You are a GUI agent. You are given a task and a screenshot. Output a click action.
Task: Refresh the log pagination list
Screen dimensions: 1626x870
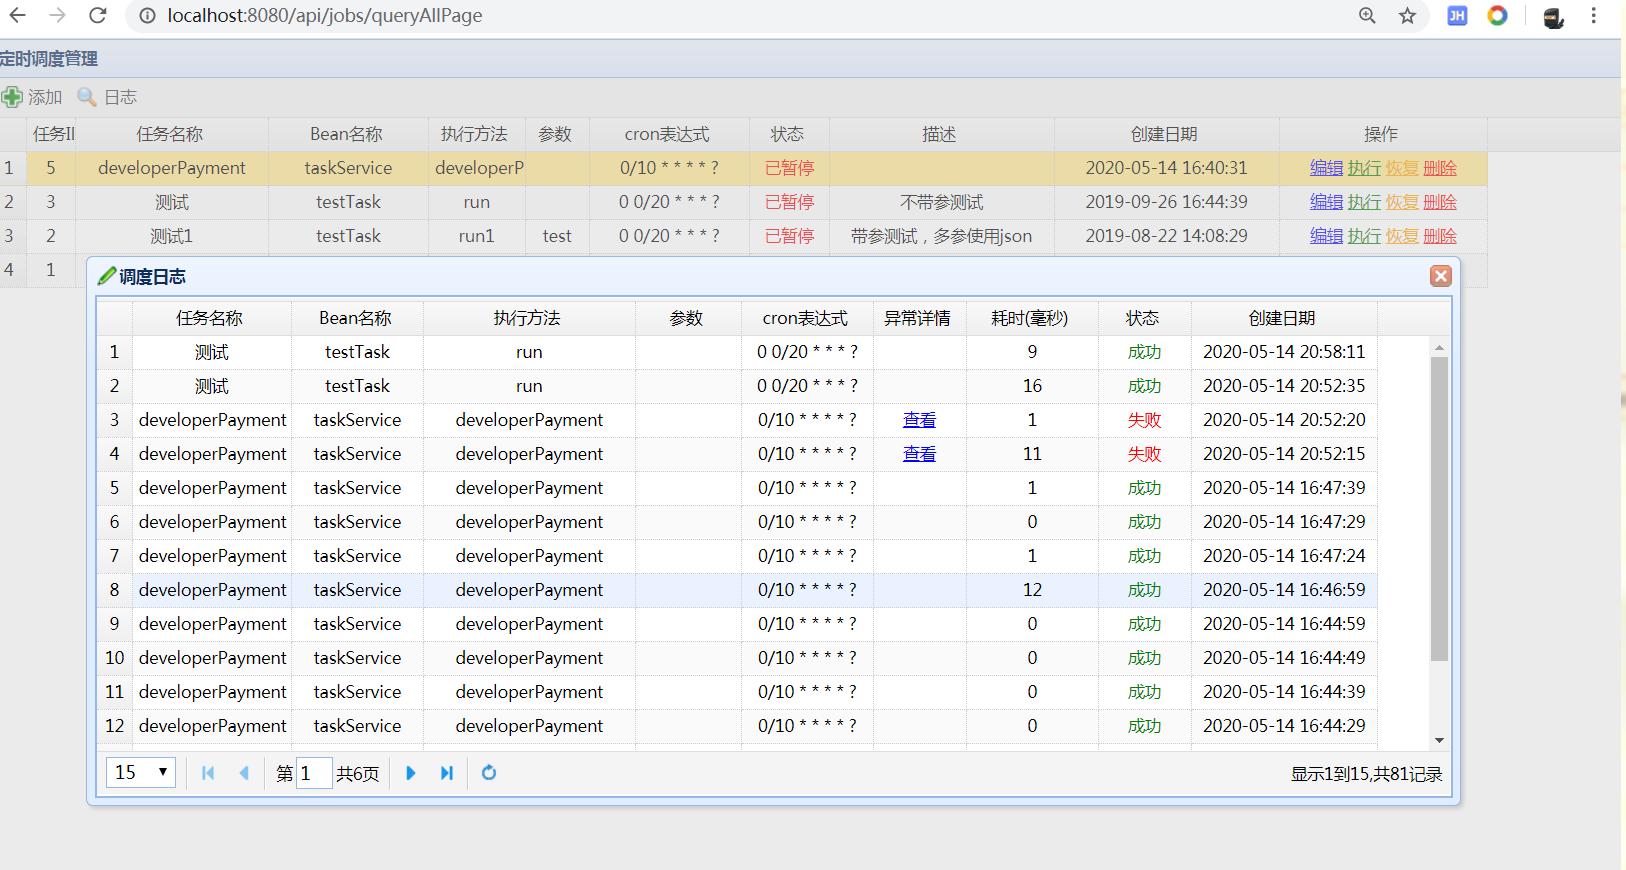(489, 773)
